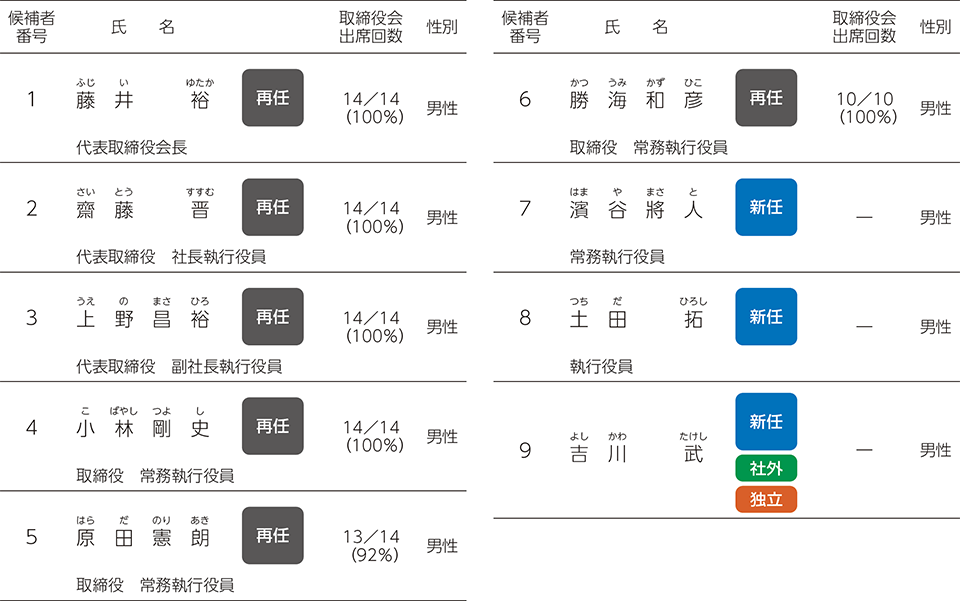Click the title 代表取締役 副社長執行役員
The image size is (960, 601).
179,367
